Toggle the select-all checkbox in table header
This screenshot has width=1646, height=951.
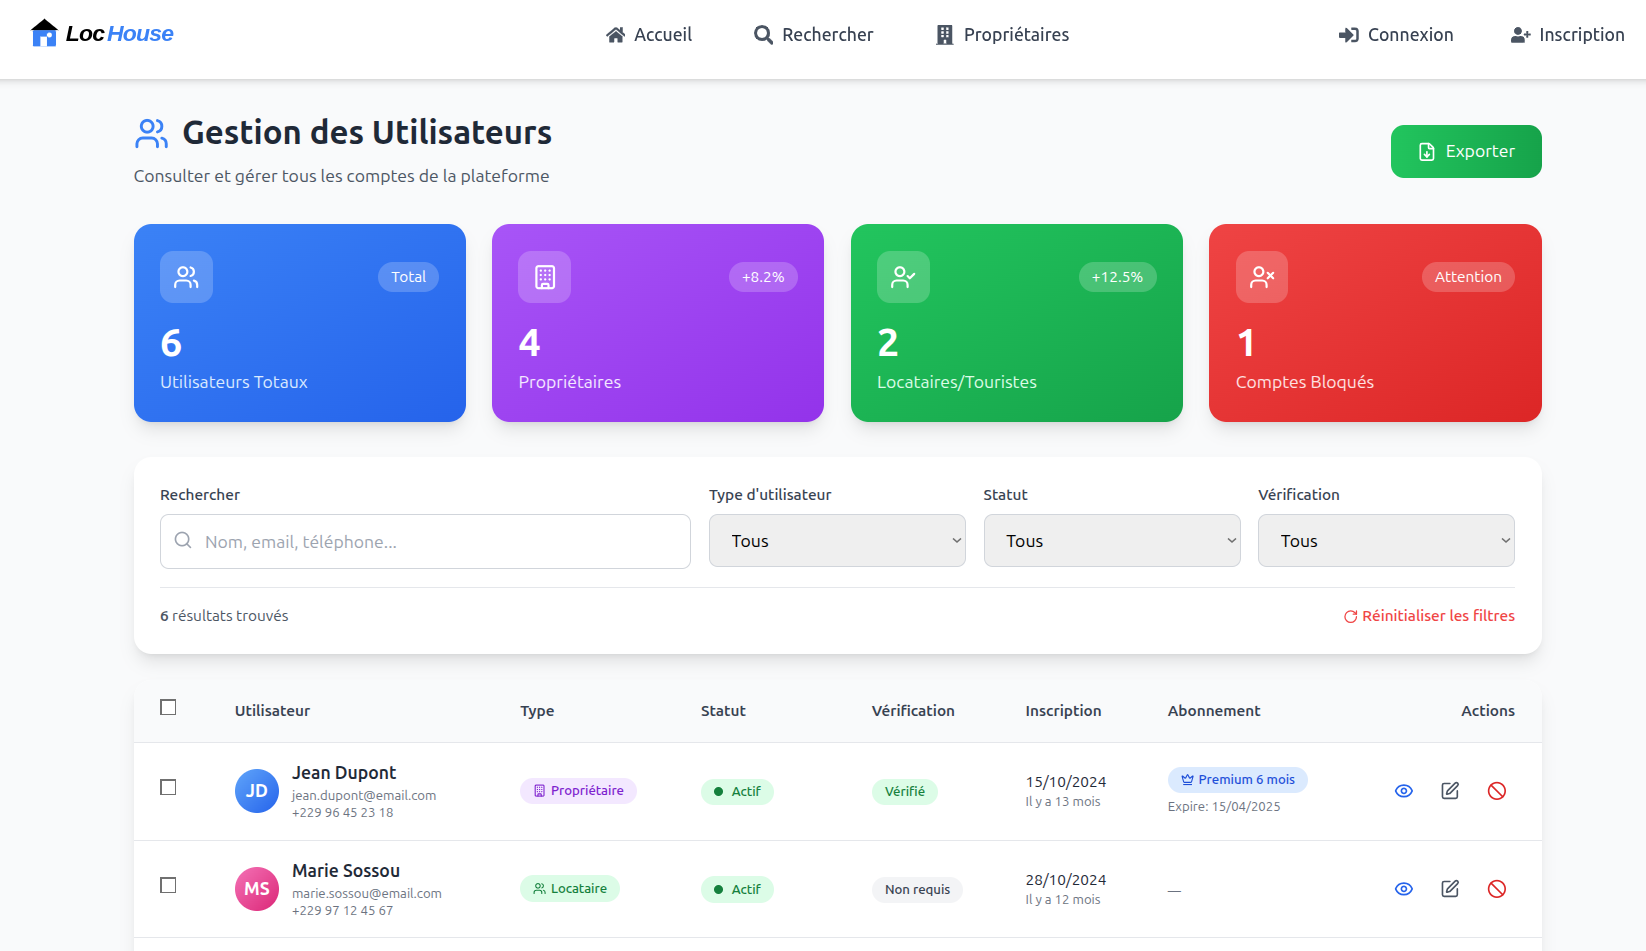tap(168, 708)
